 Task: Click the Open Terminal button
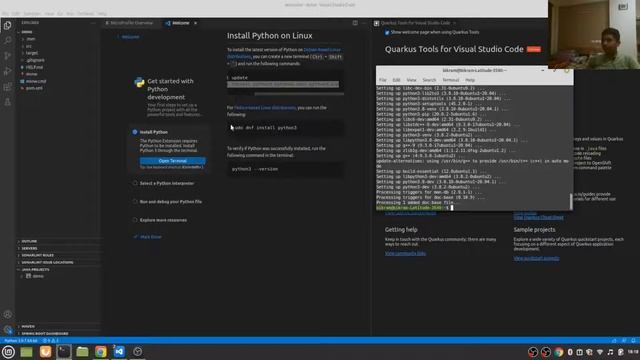pos(173,161)
